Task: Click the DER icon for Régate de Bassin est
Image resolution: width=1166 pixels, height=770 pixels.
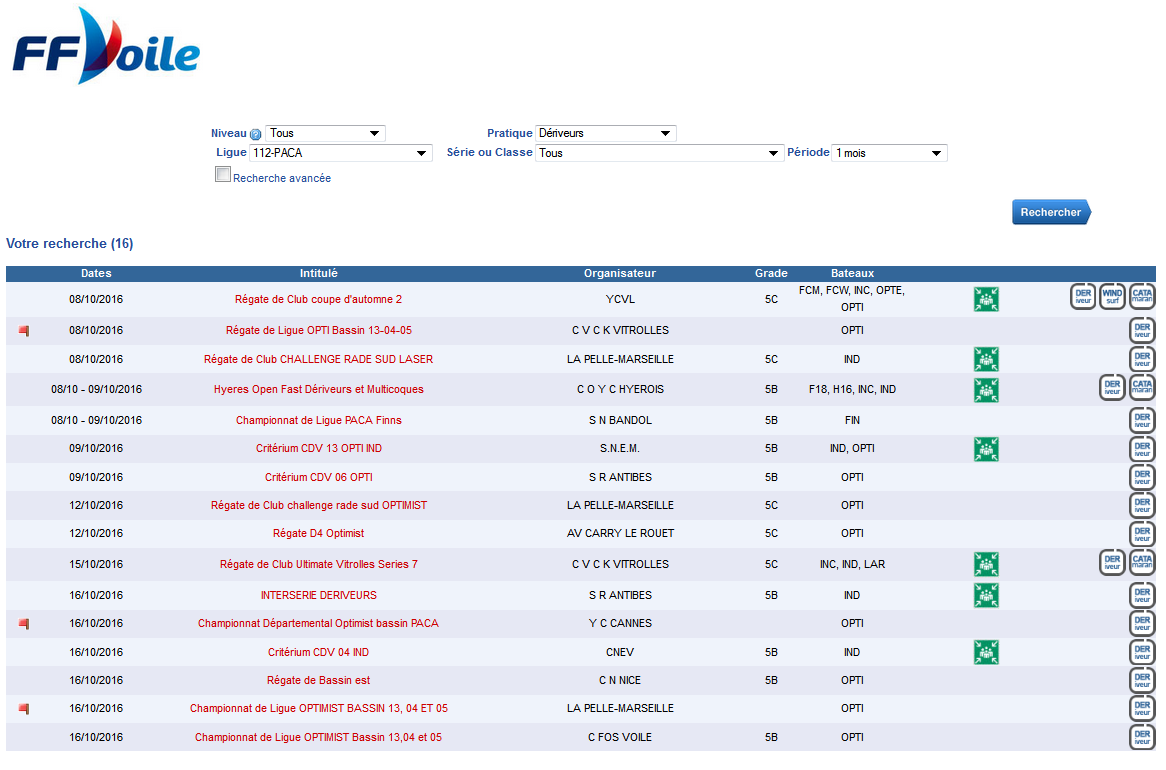Action: [1142, 681]
